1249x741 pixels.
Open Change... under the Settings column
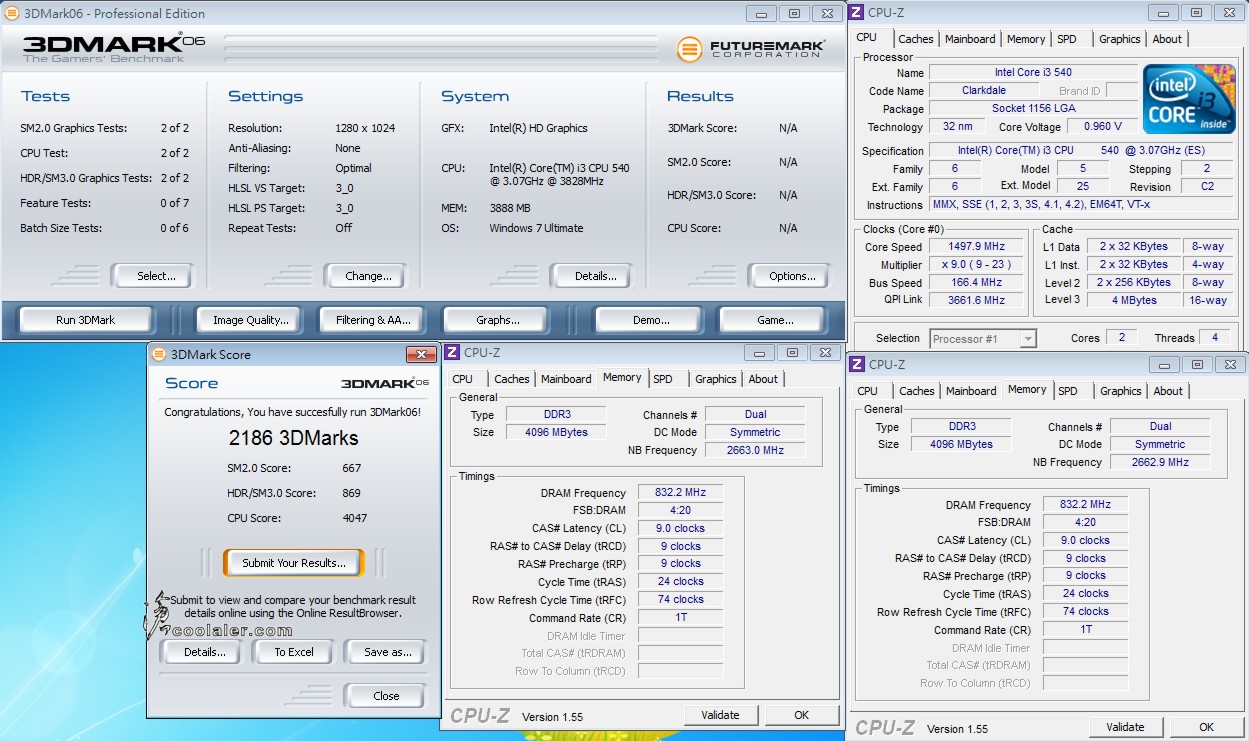coord(364,276)
